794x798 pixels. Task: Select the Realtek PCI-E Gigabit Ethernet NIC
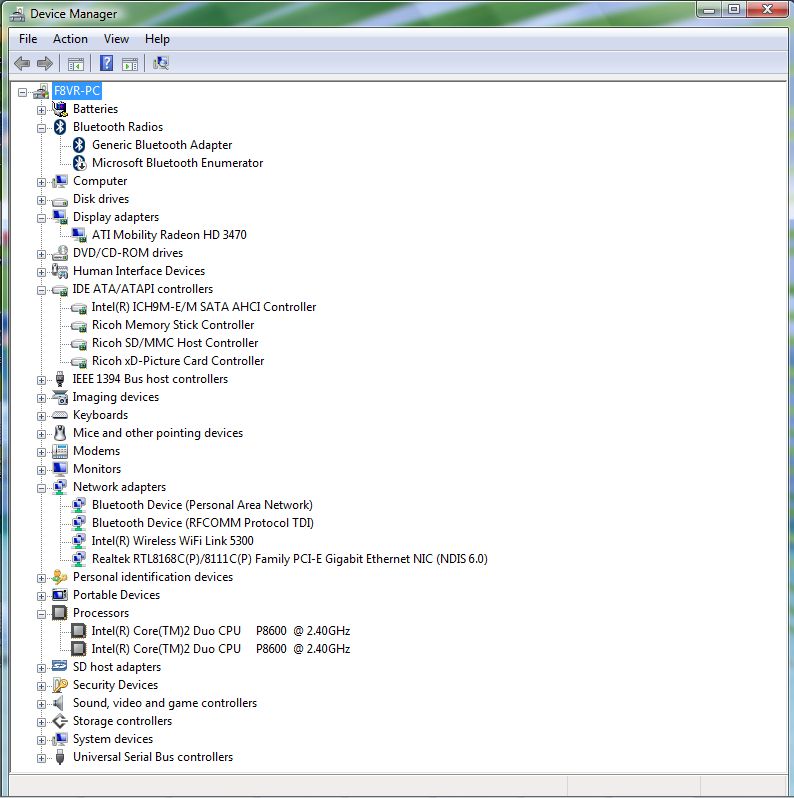click(289, 559)
